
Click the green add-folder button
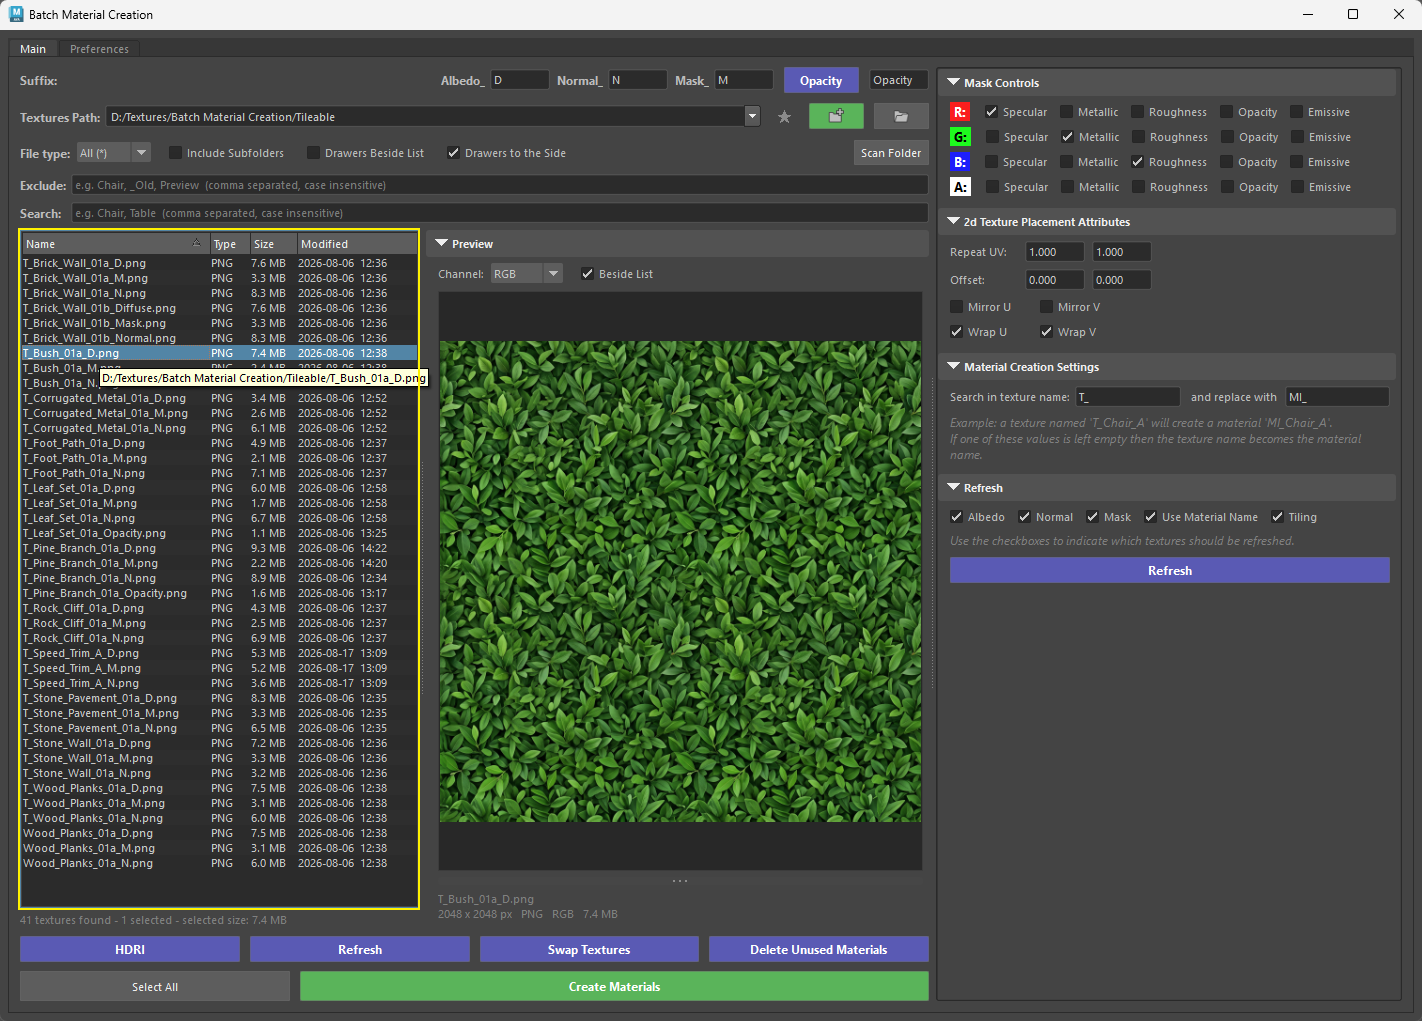(836, 117)
